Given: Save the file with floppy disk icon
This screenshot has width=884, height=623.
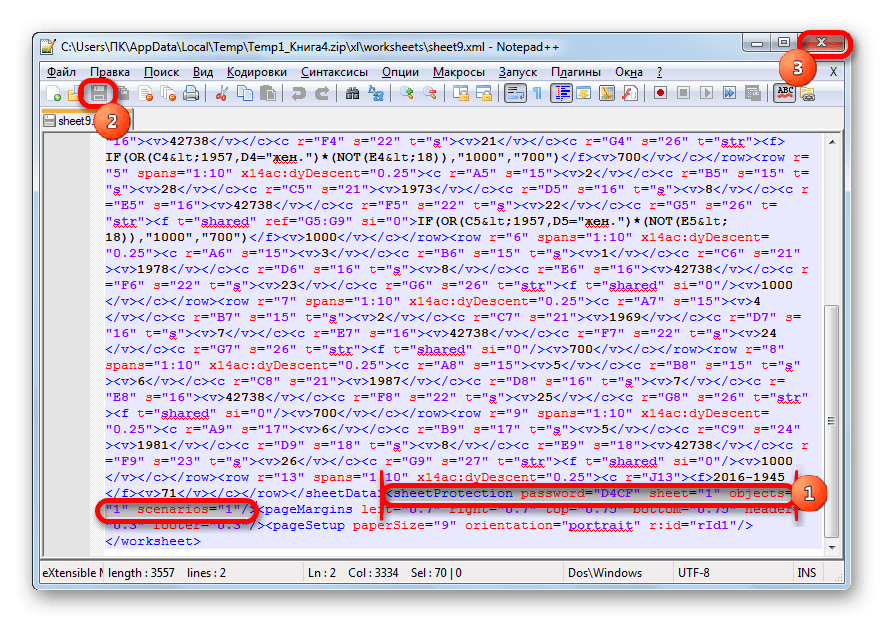Looking at the screenshot, I should pyautogui.click(x=99, y=93).
